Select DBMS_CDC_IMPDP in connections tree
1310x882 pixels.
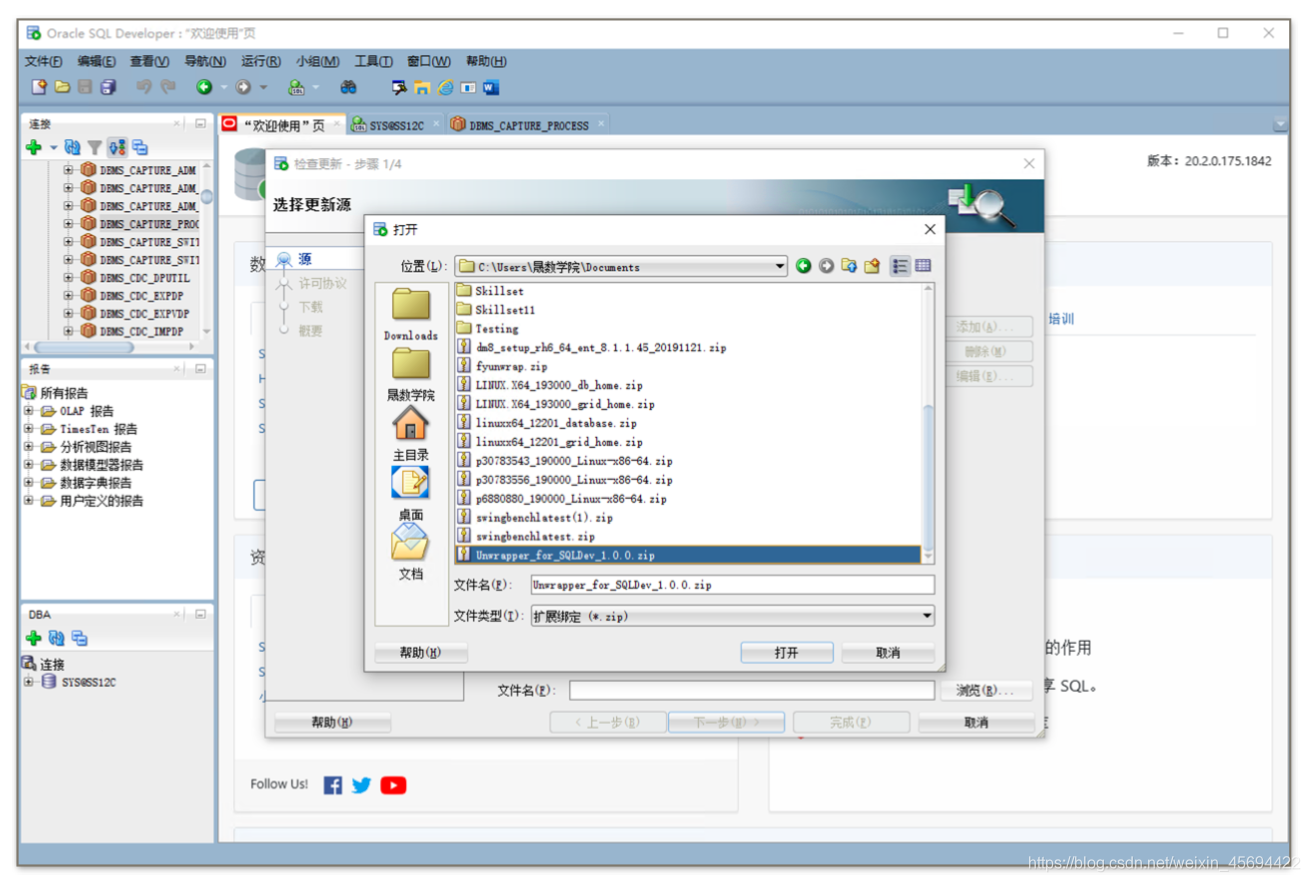click(141, 331)
